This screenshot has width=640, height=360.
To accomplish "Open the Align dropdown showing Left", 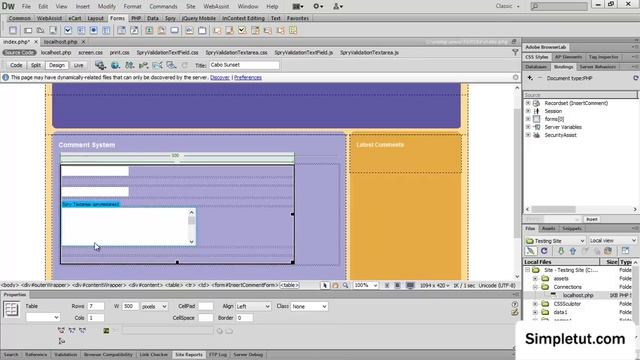I will tap(253, 306).
